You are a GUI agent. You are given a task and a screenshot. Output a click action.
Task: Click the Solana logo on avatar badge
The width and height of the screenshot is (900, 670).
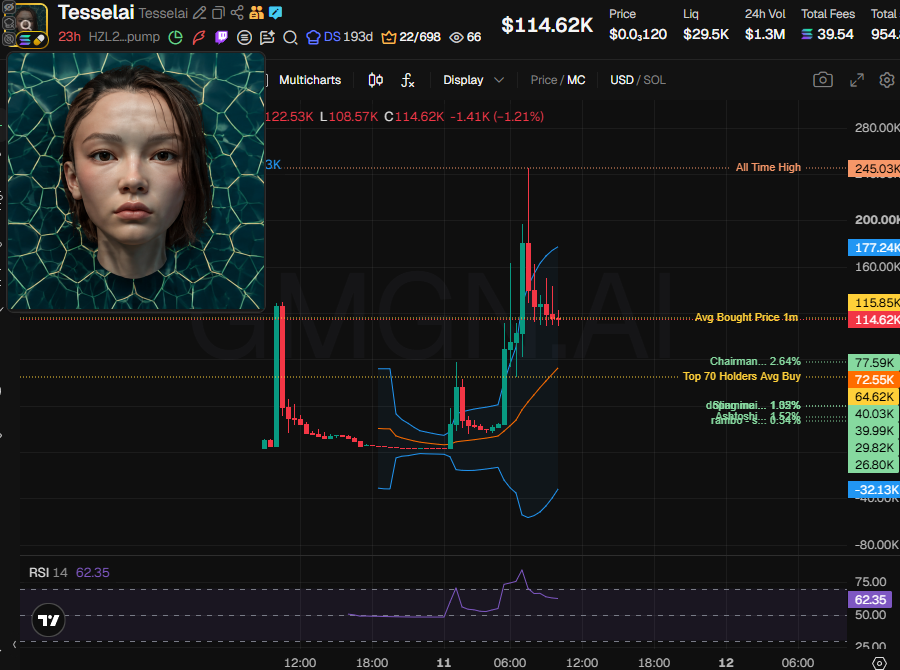coord(25,40)
